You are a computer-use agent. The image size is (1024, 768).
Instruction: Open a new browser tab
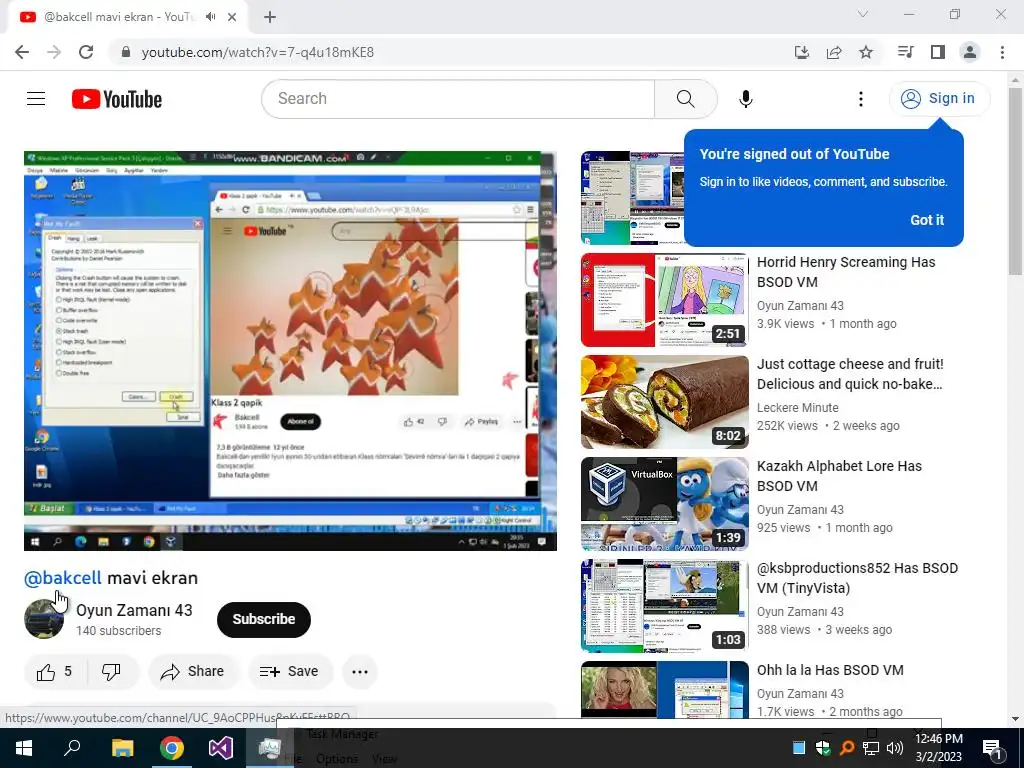pos(270,17)
